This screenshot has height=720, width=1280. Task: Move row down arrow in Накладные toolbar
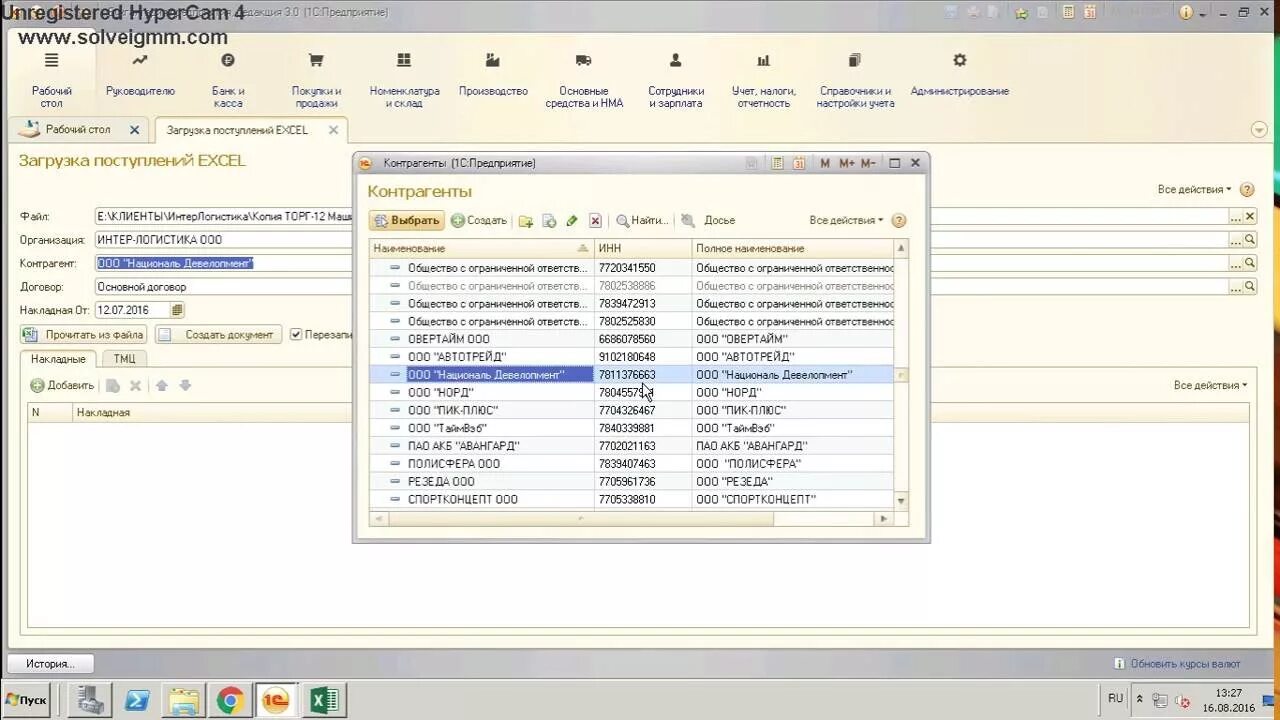[x=185, y=385]
